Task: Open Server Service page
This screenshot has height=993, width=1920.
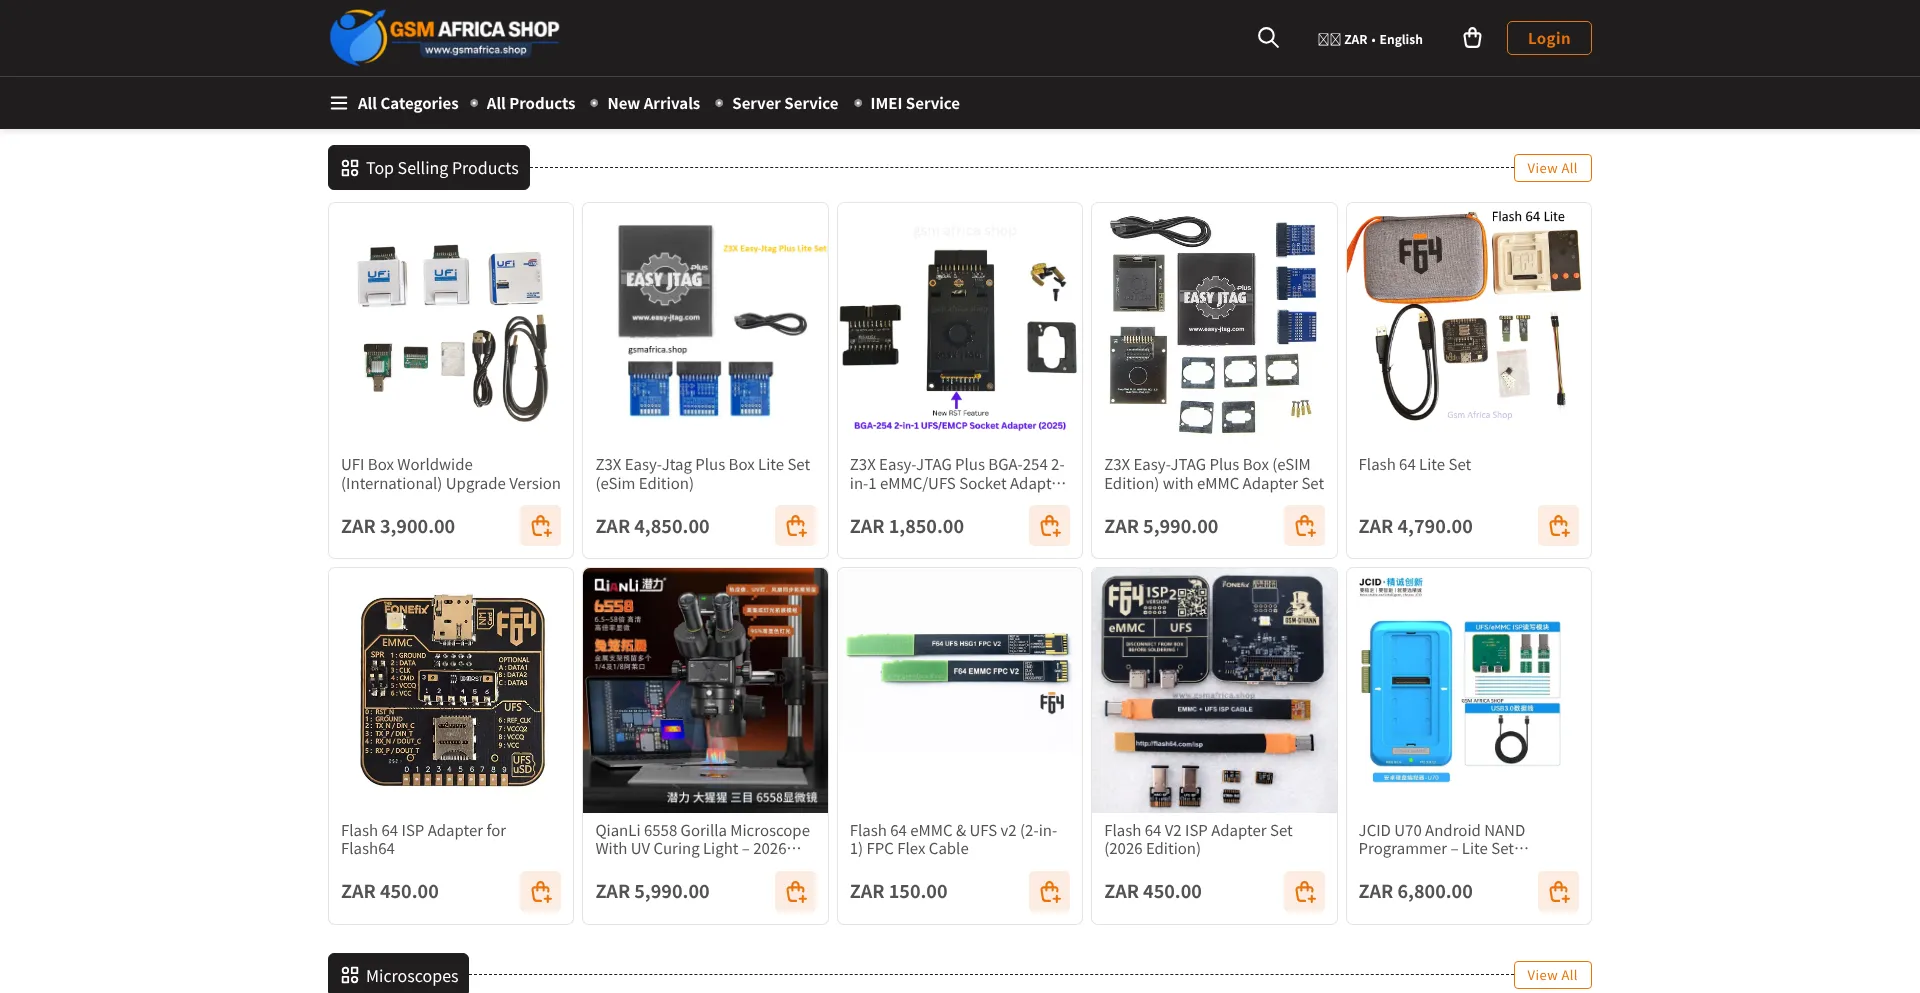Action: coord(785,103)
